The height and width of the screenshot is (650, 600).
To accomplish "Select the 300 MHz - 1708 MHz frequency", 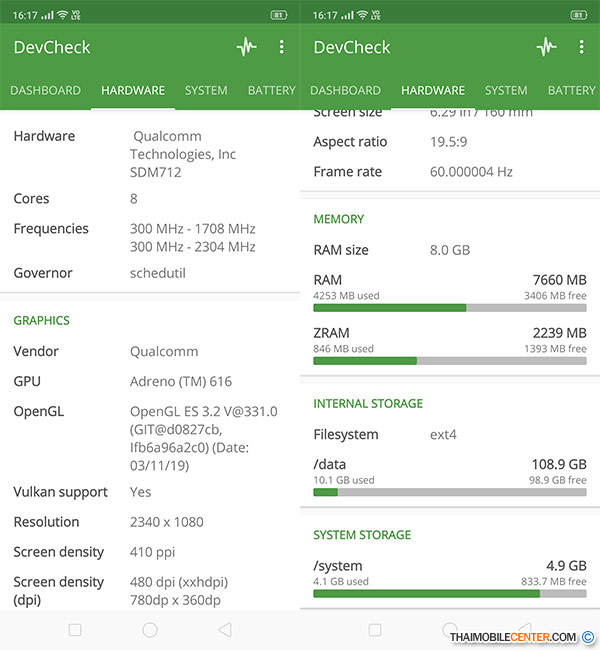I will pos(193,228).
